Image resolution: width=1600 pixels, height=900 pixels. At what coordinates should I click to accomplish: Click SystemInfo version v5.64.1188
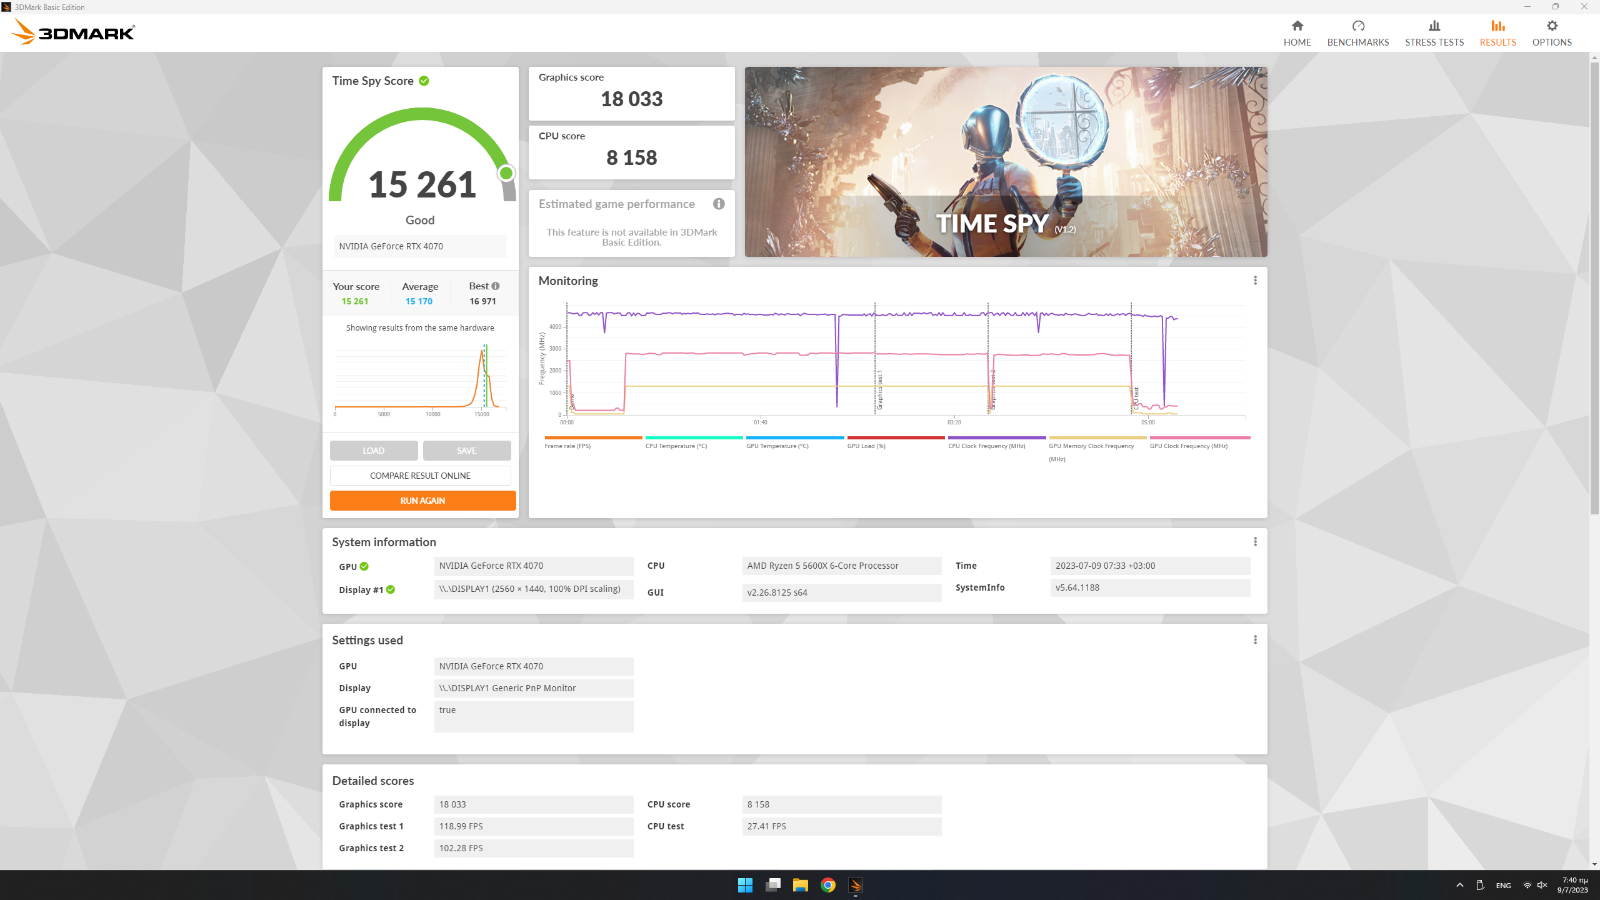(1150, 588)
